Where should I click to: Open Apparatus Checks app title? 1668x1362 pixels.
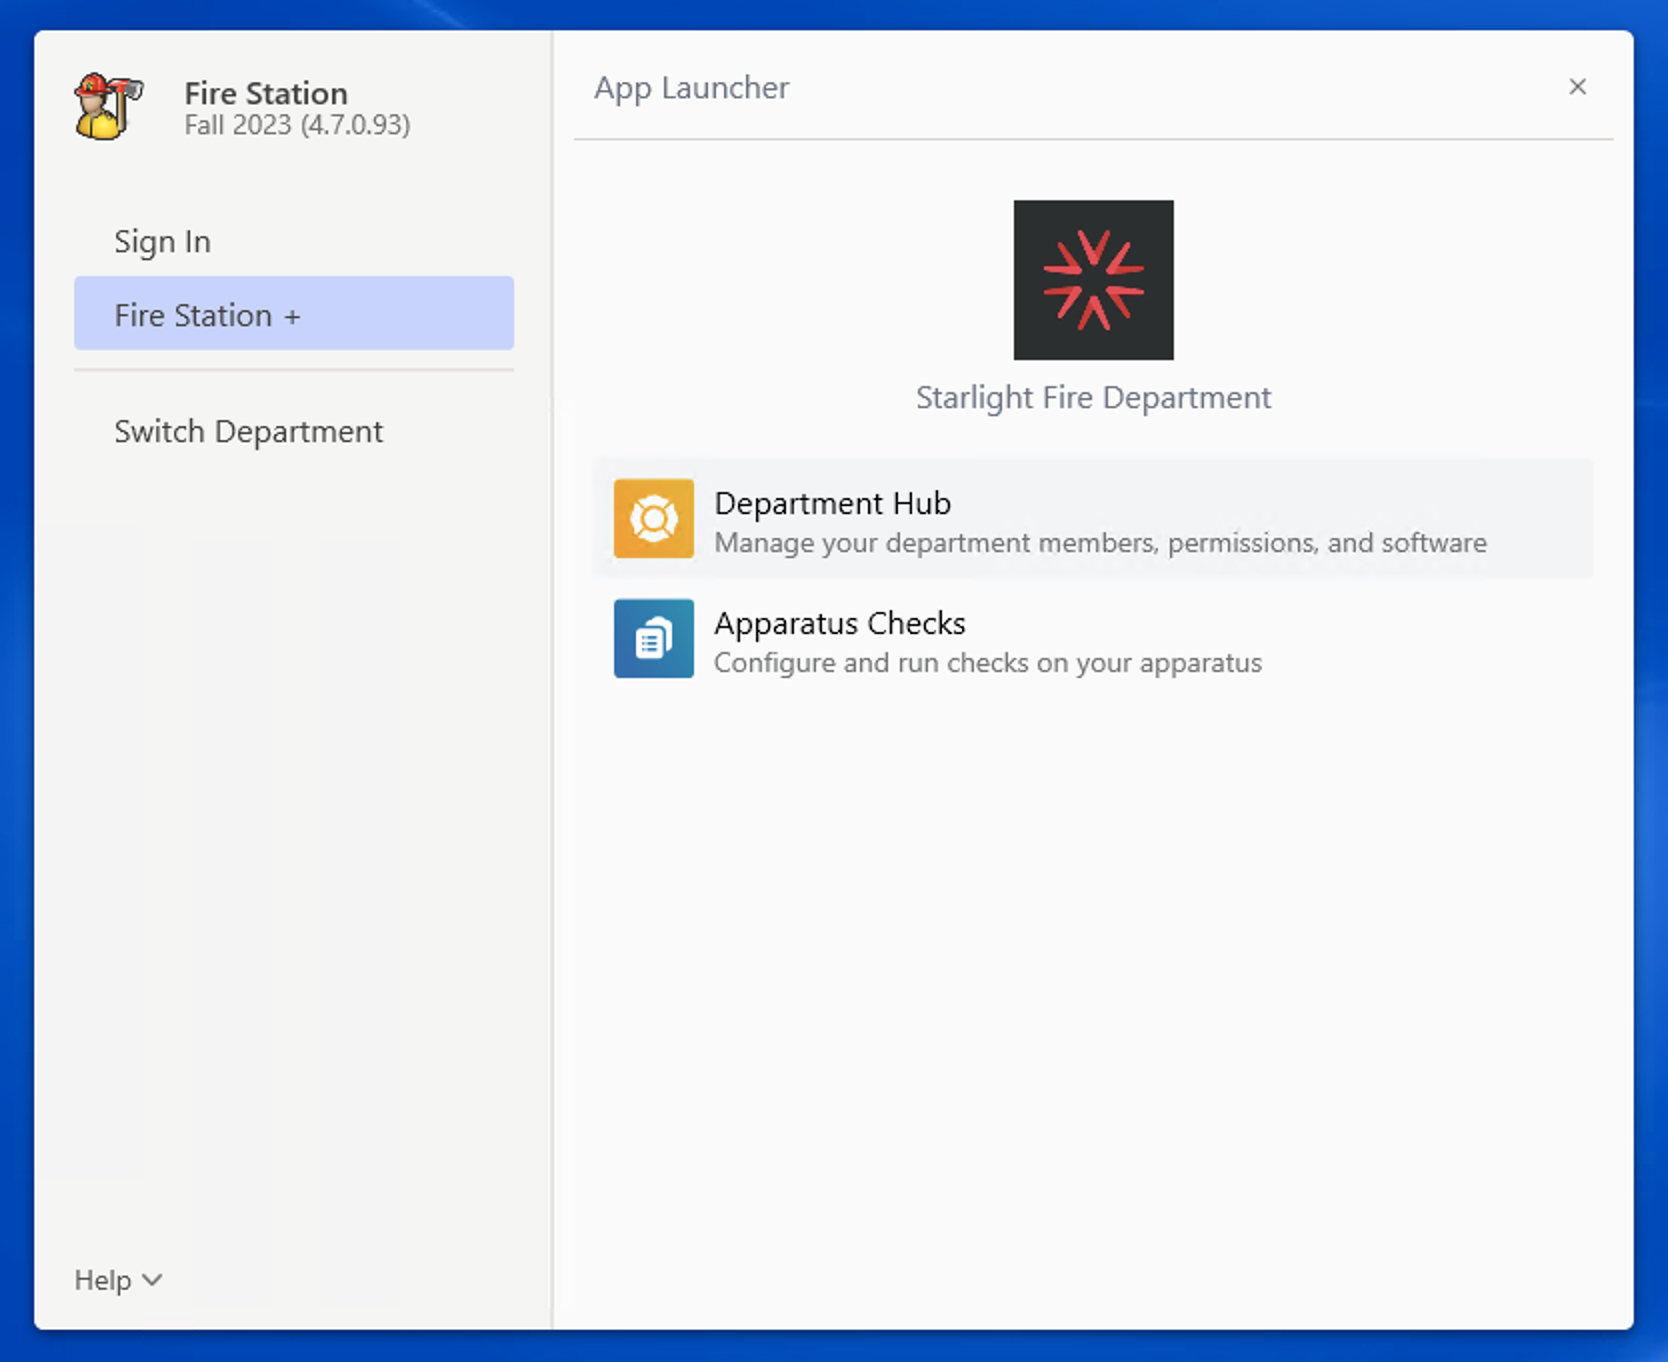[839, 623]
